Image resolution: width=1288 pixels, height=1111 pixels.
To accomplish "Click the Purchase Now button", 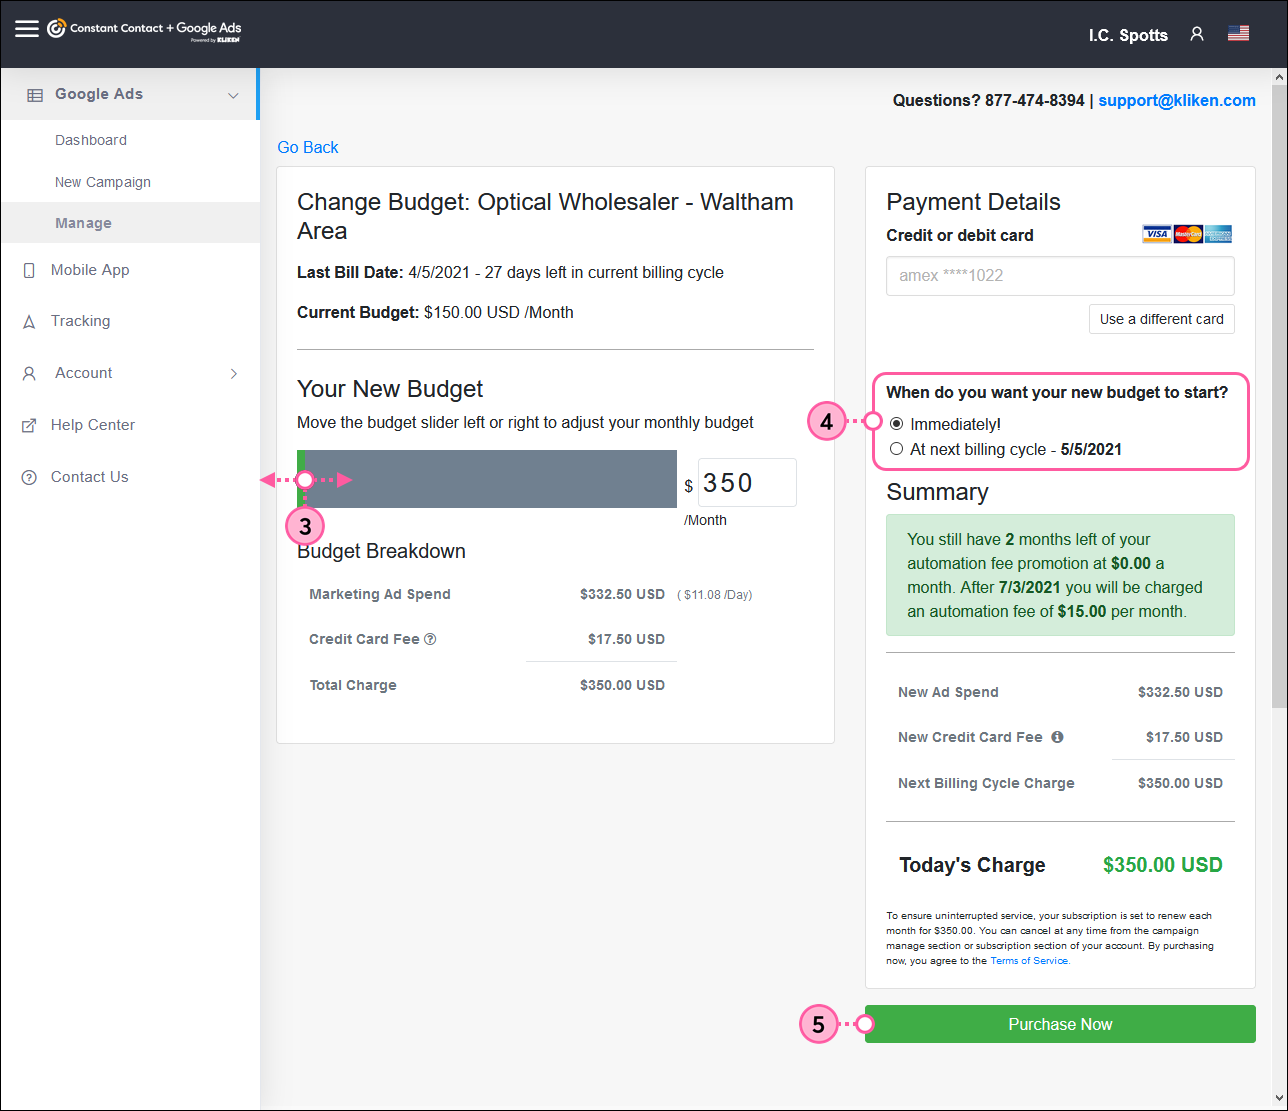I will tap(1060, 1024).
